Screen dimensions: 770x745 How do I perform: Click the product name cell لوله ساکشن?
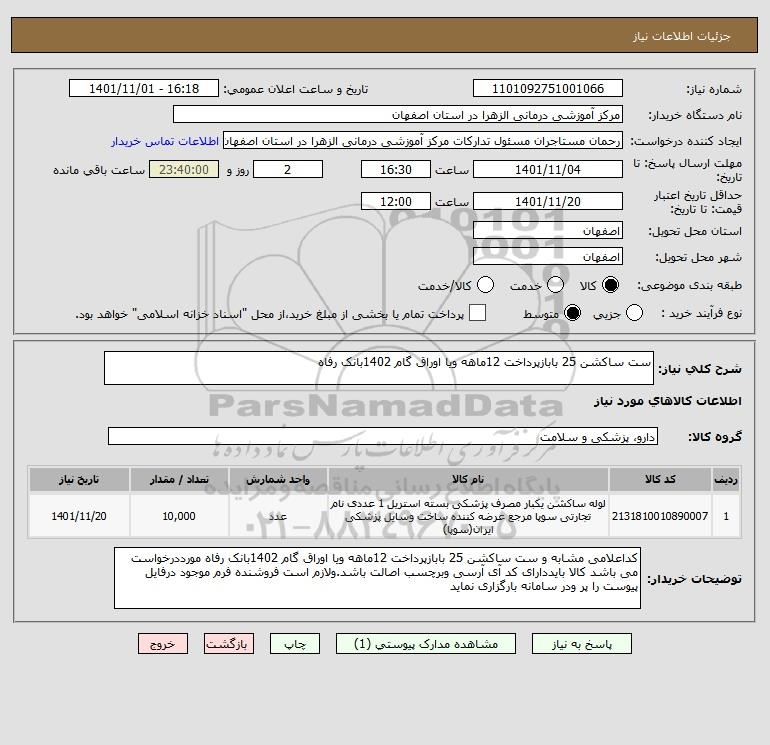point(468,516)
